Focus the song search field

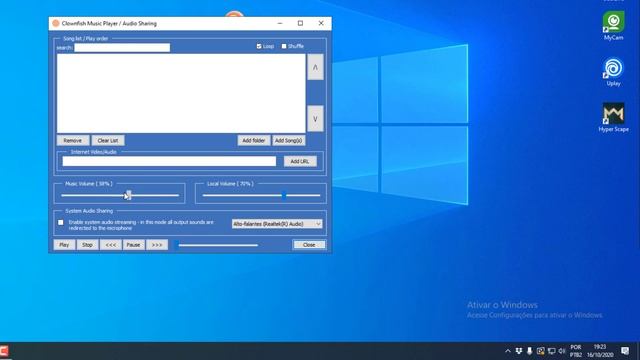pos(122,48)
